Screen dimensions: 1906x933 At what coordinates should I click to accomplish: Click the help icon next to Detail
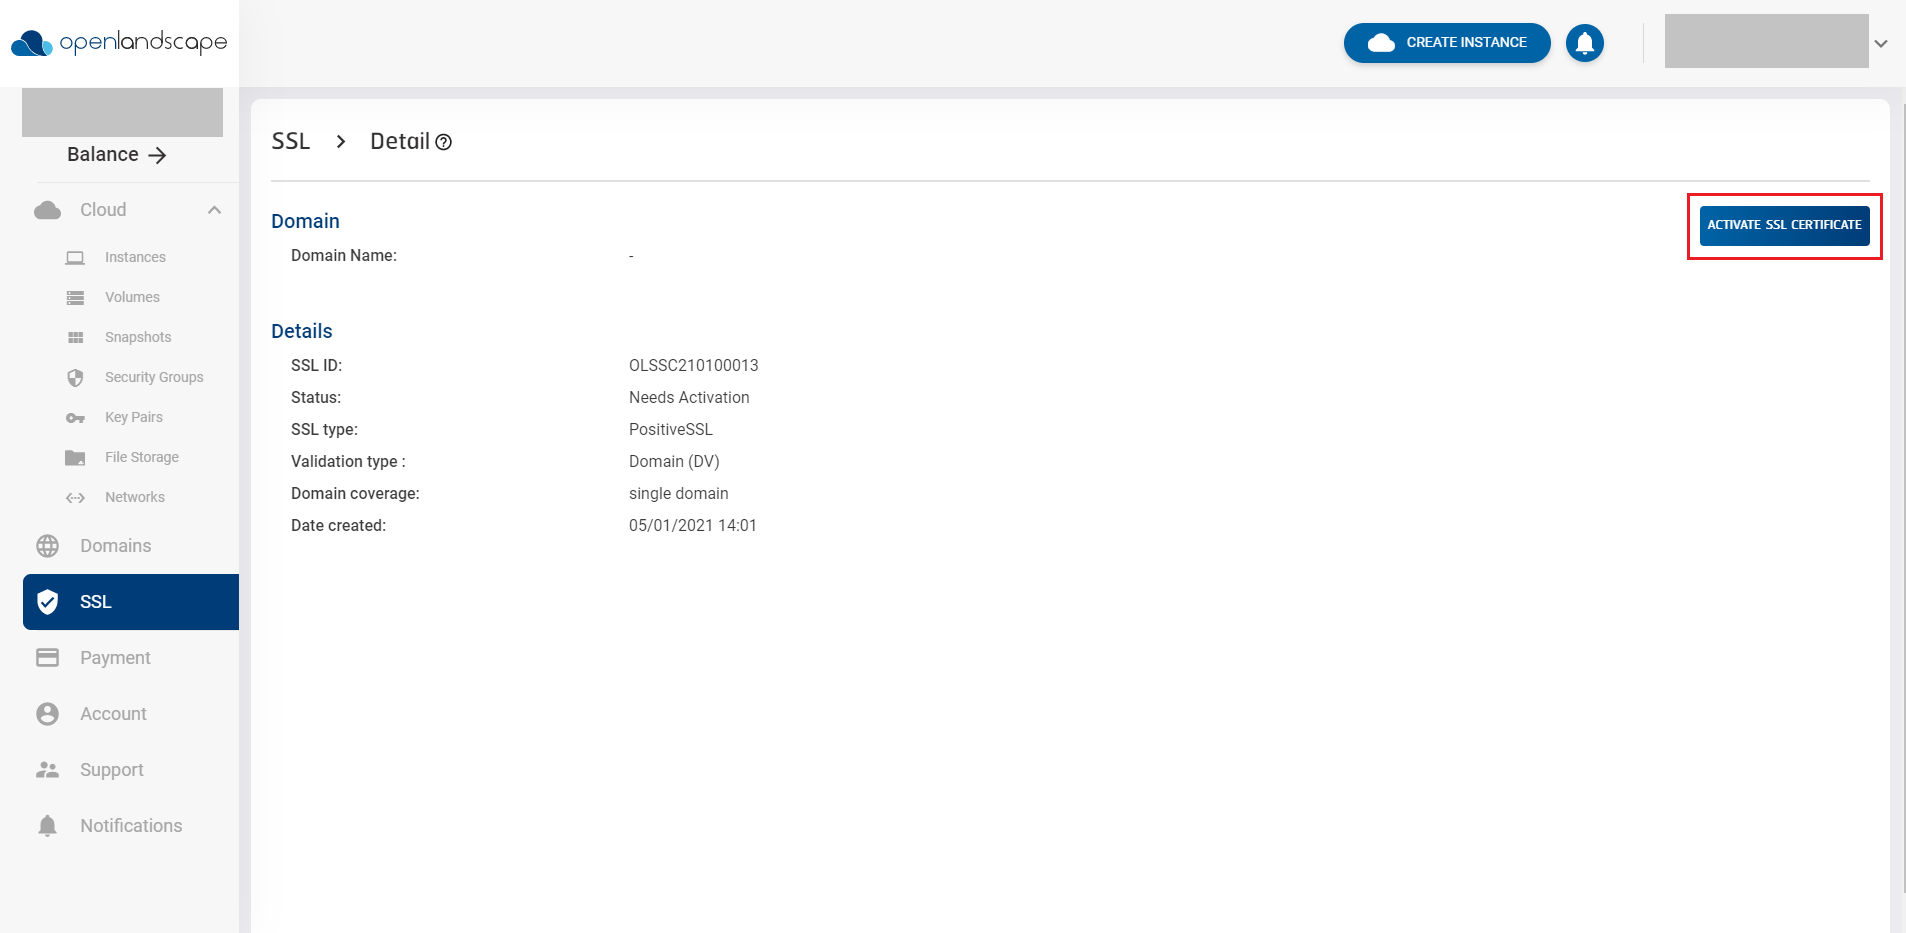(445, 143)
